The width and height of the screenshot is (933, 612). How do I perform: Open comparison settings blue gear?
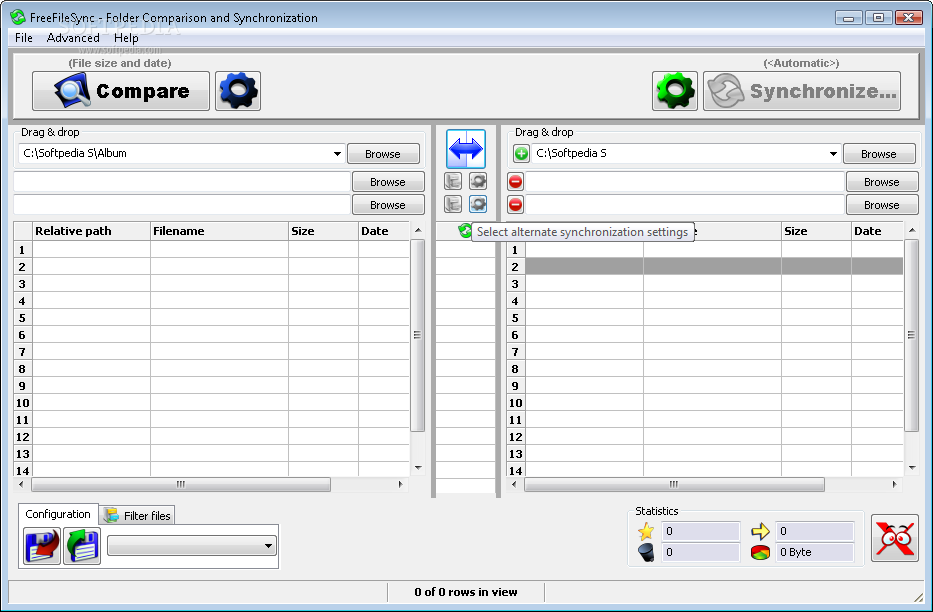tap(238, 91)
